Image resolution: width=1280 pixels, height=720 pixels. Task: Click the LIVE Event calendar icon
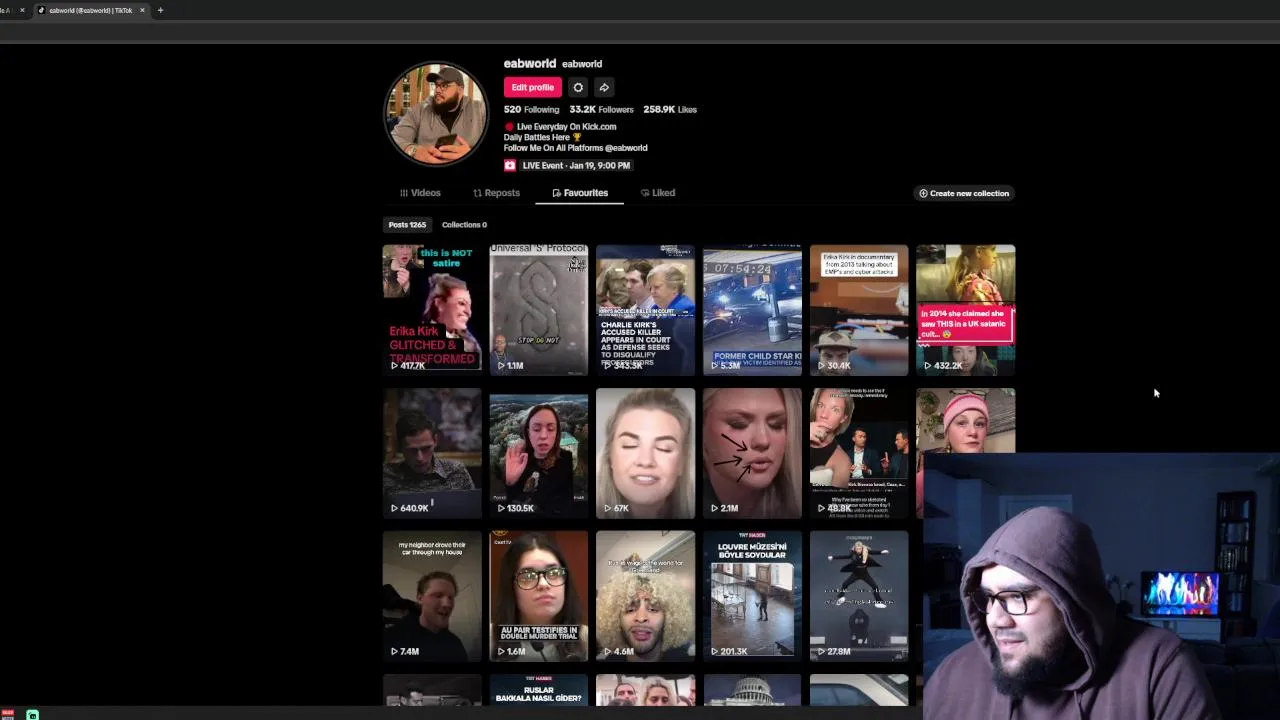pyautogui.click(x=510, y=166)
